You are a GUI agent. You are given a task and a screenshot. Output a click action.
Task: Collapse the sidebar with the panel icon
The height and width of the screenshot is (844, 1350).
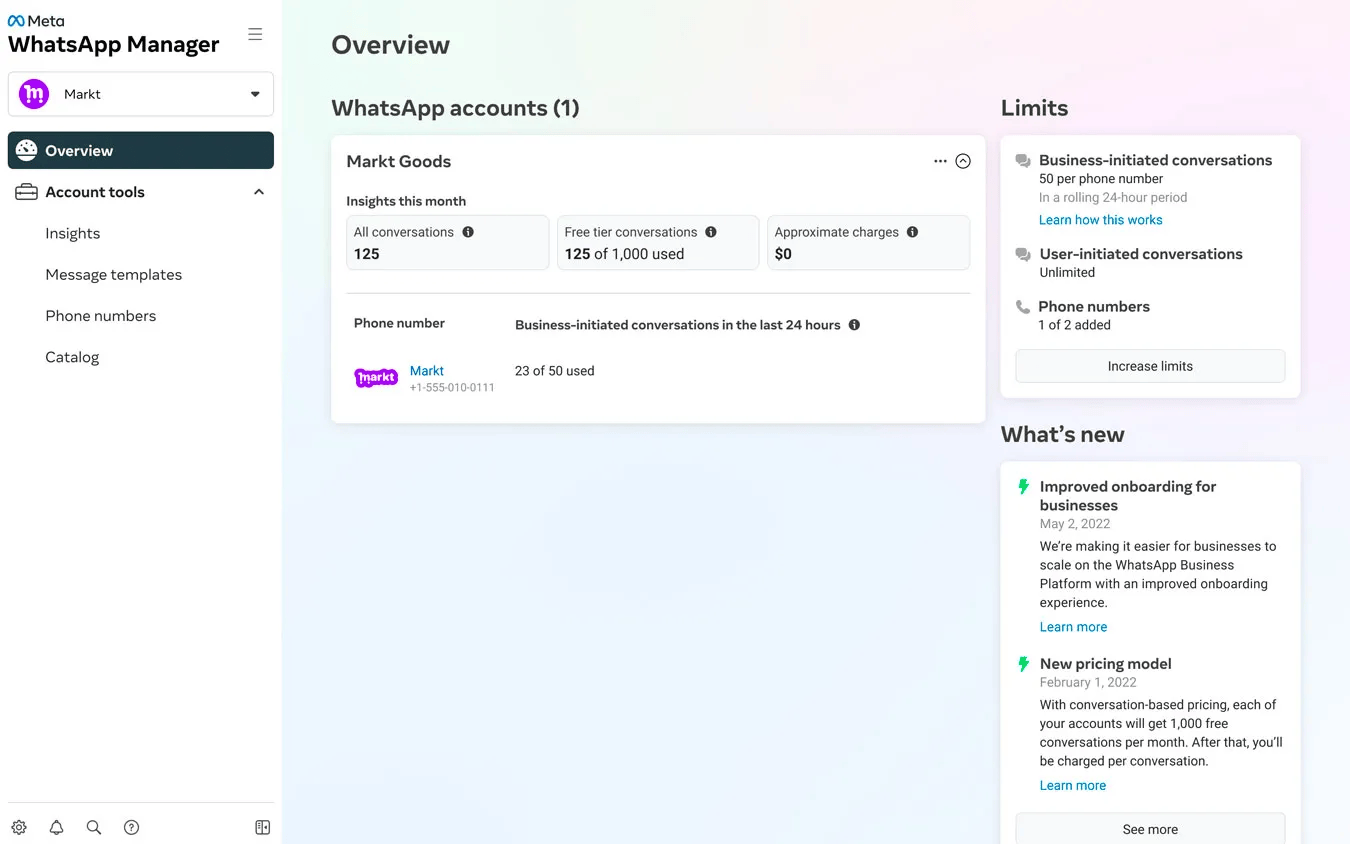(262, 827)
